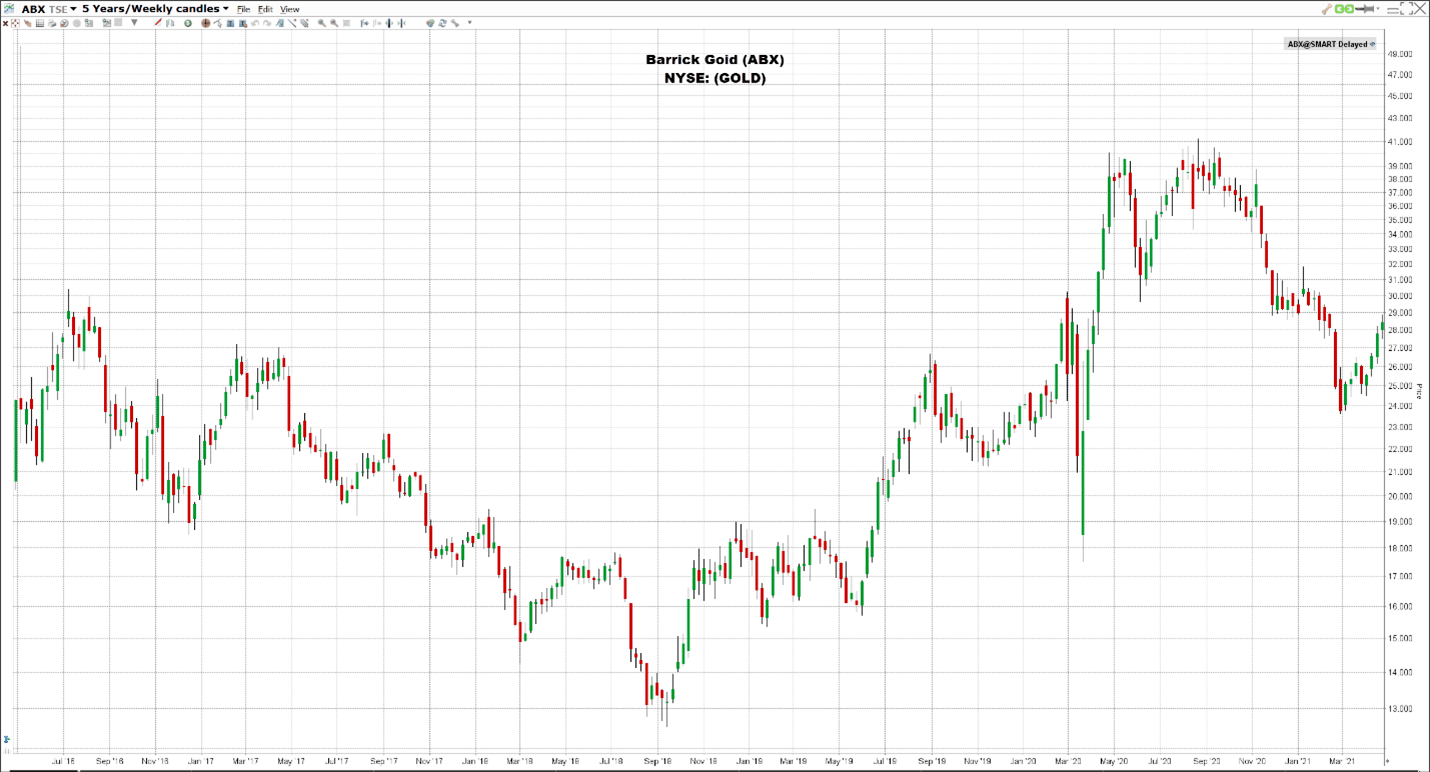Viewport: 1430px width, 772px height.
Task: Click the first magnifier icon to zoom in
Action: (x=322, y=23)
